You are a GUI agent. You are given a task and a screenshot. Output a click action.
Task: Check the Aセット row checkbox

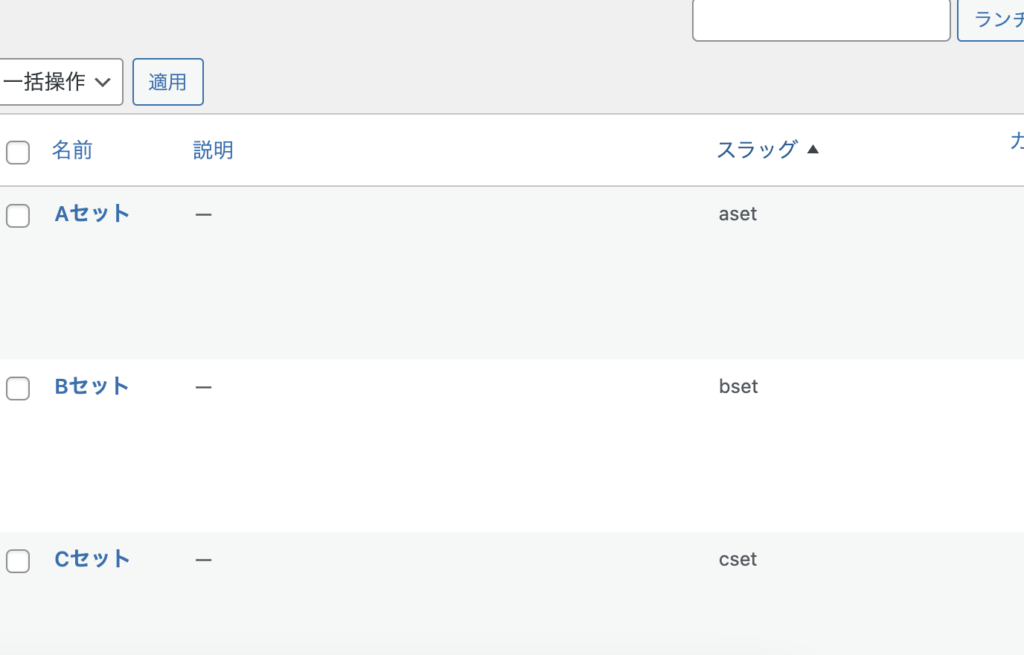click(x=18, y=215)
